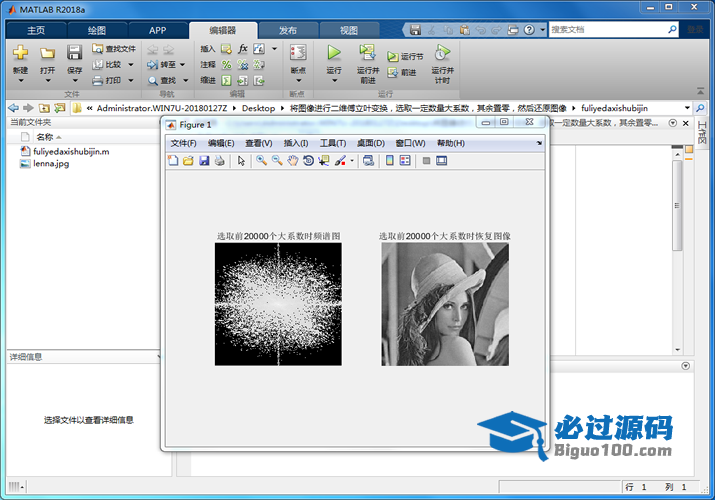Toggle the Insert Legend button in Figure 1

click(405, 160)
